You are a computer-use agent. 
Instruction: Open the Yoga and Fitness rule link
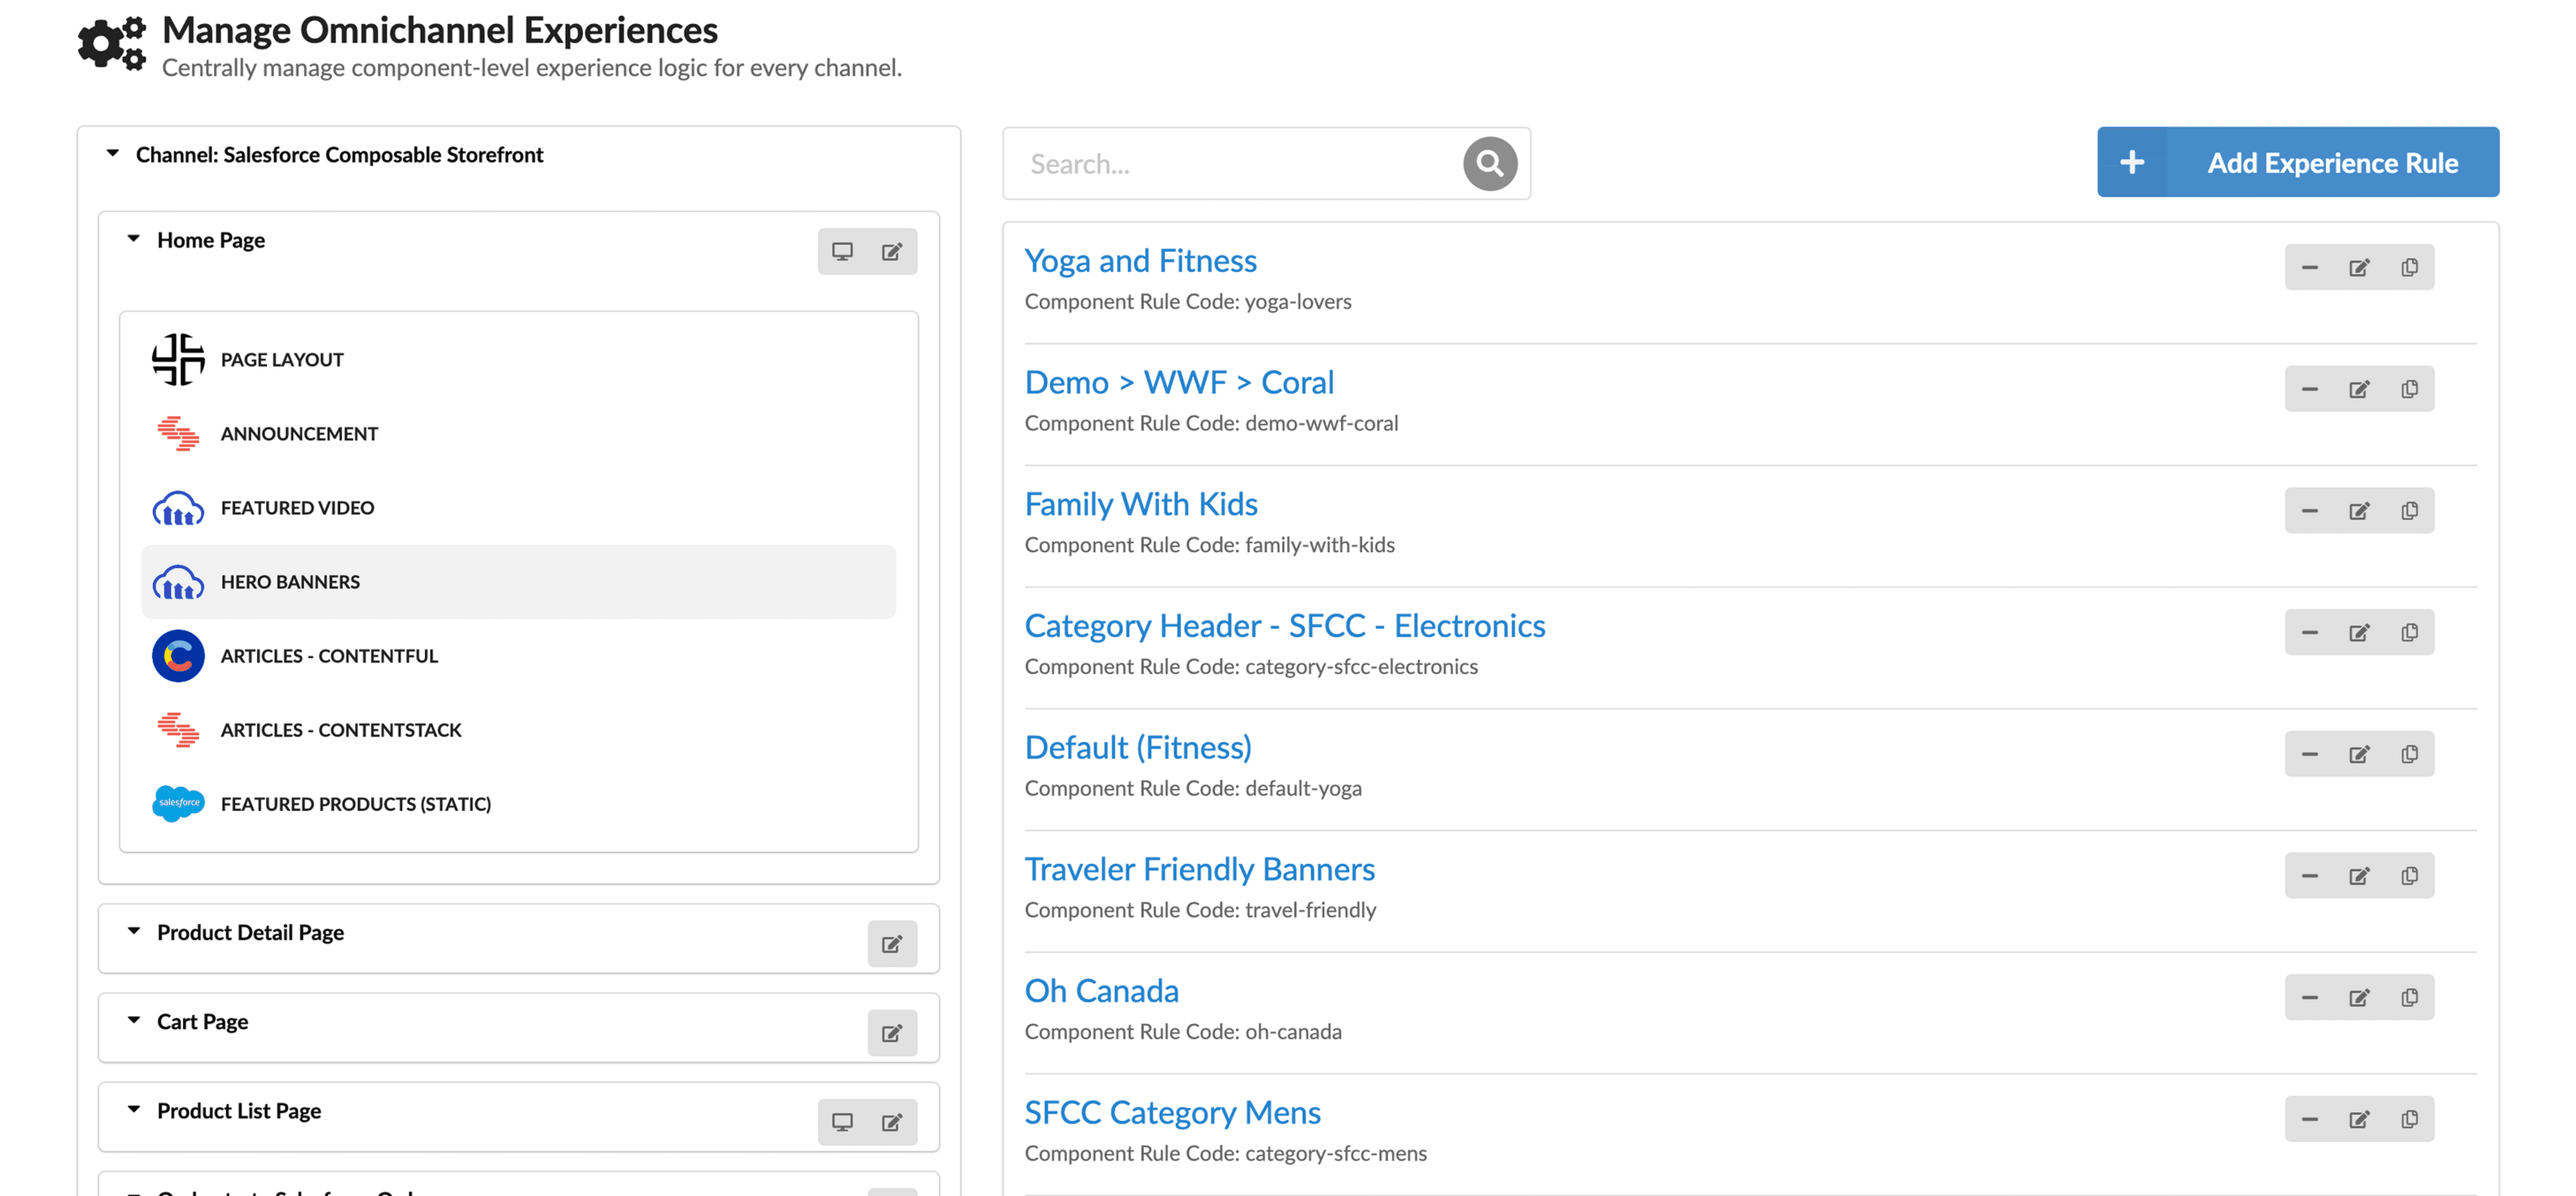click(1141, 260)
